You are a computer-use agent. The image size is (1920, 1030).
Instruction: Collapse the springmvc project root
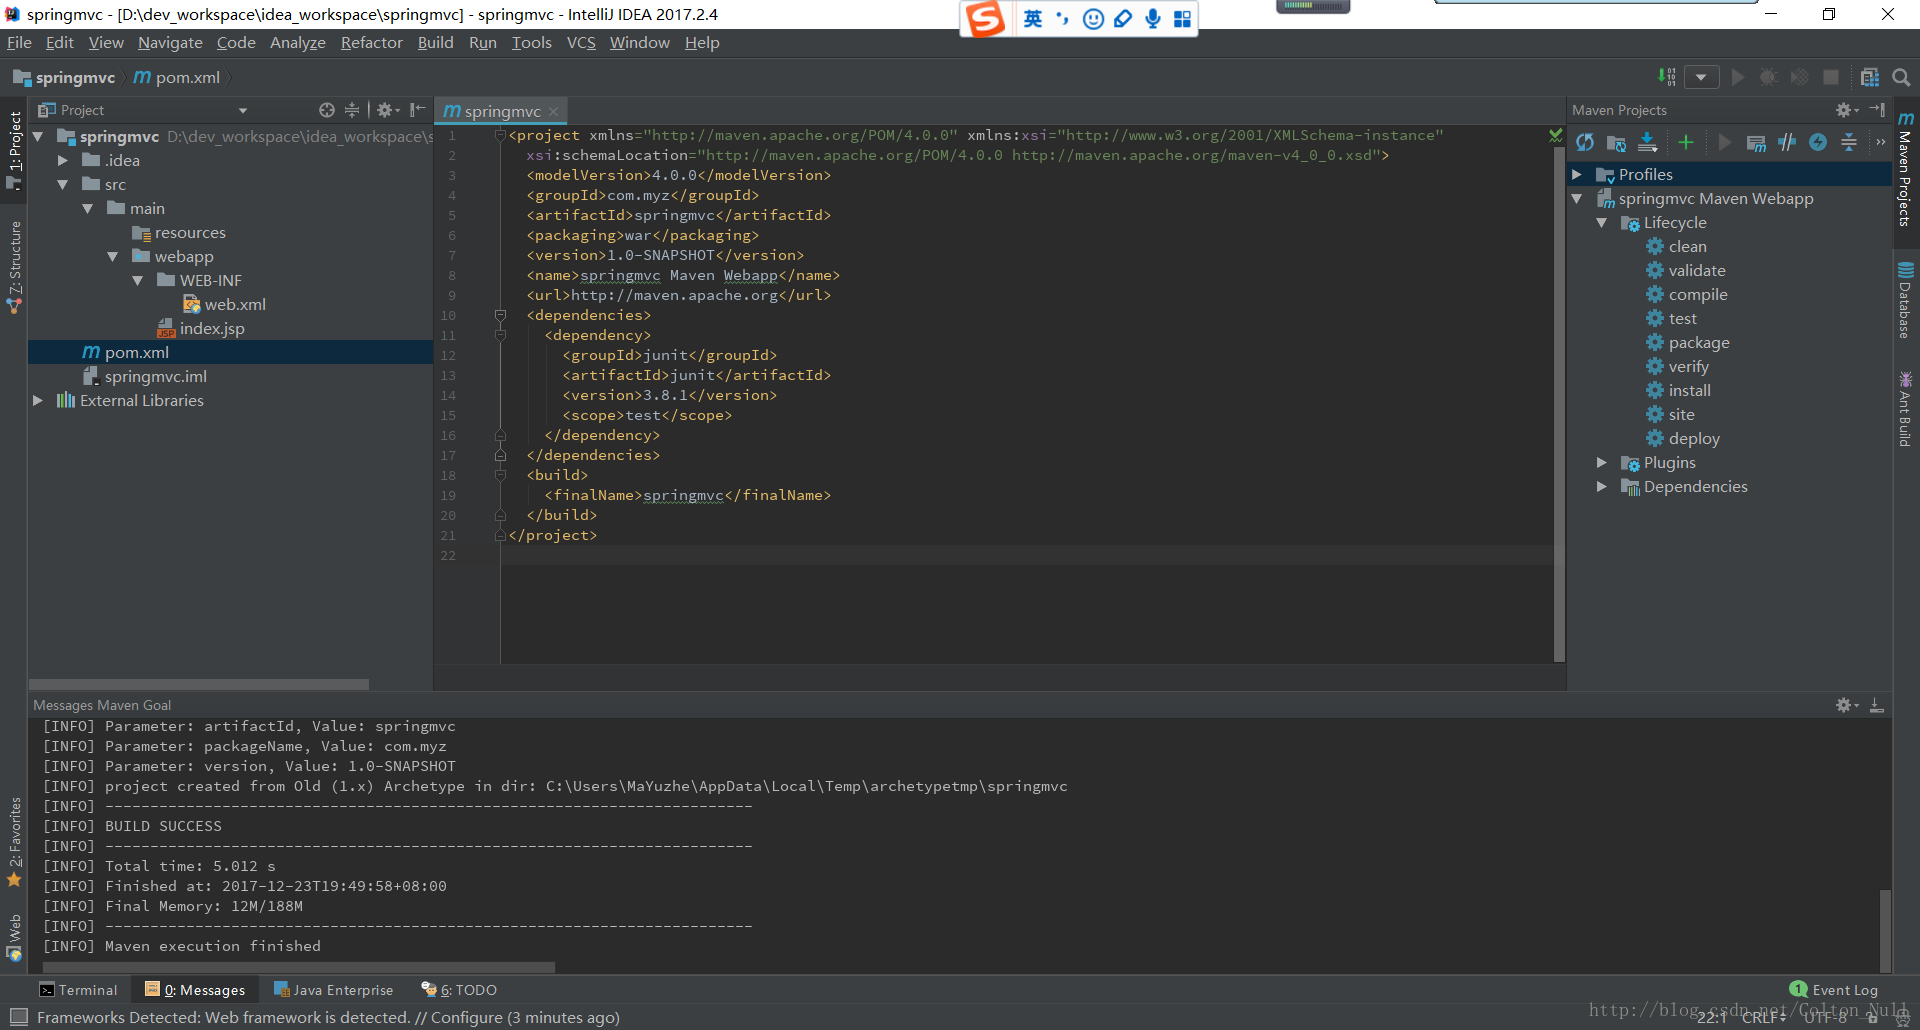click(38, 136)
